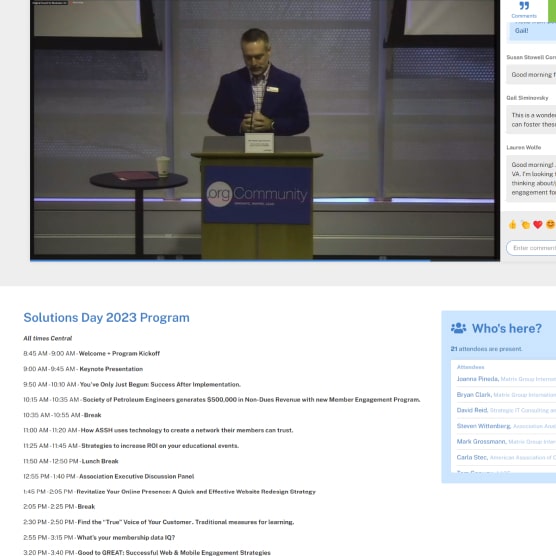Select attendee David Reid in the list
The image size is (556, 556).
coord(506,410)
